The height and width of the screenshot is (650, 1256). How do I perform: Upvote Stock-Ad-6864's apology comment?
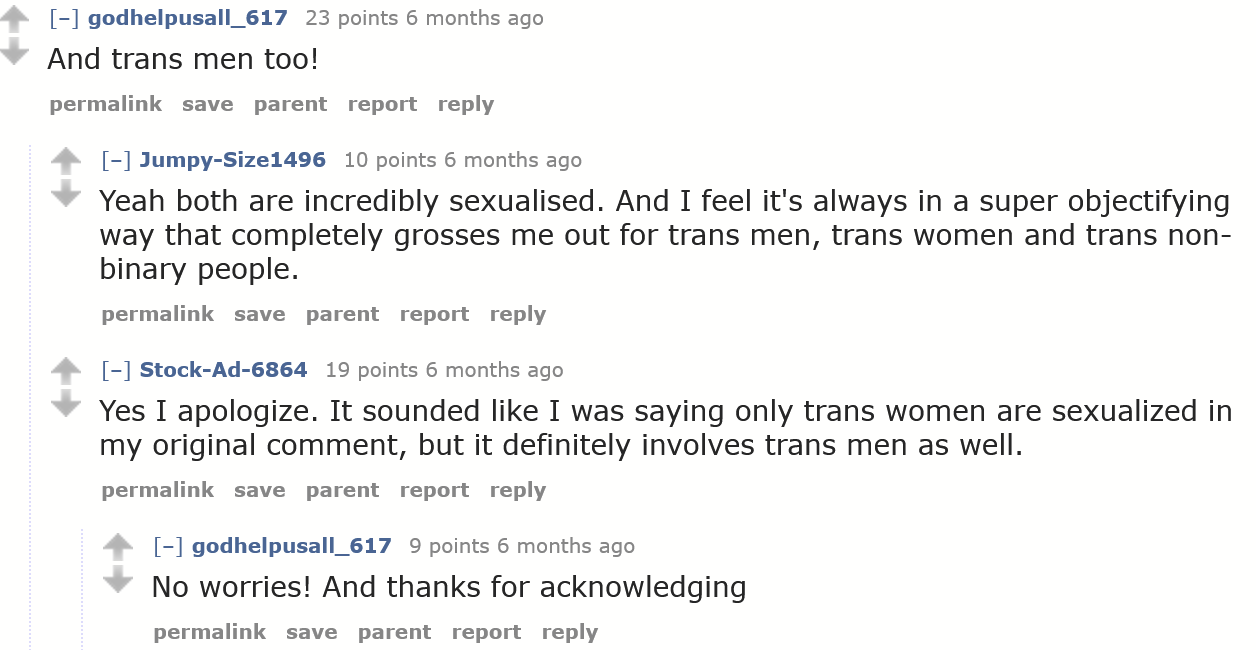pyautogui.click(x=66, y=372)
